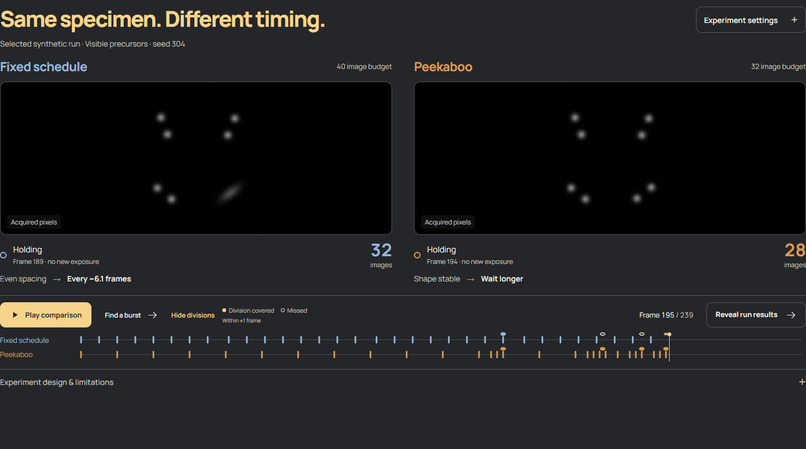This screenshot has height=449, width=806.
Task: Click the Frame 194 no new exposure text
Action: 470,262
